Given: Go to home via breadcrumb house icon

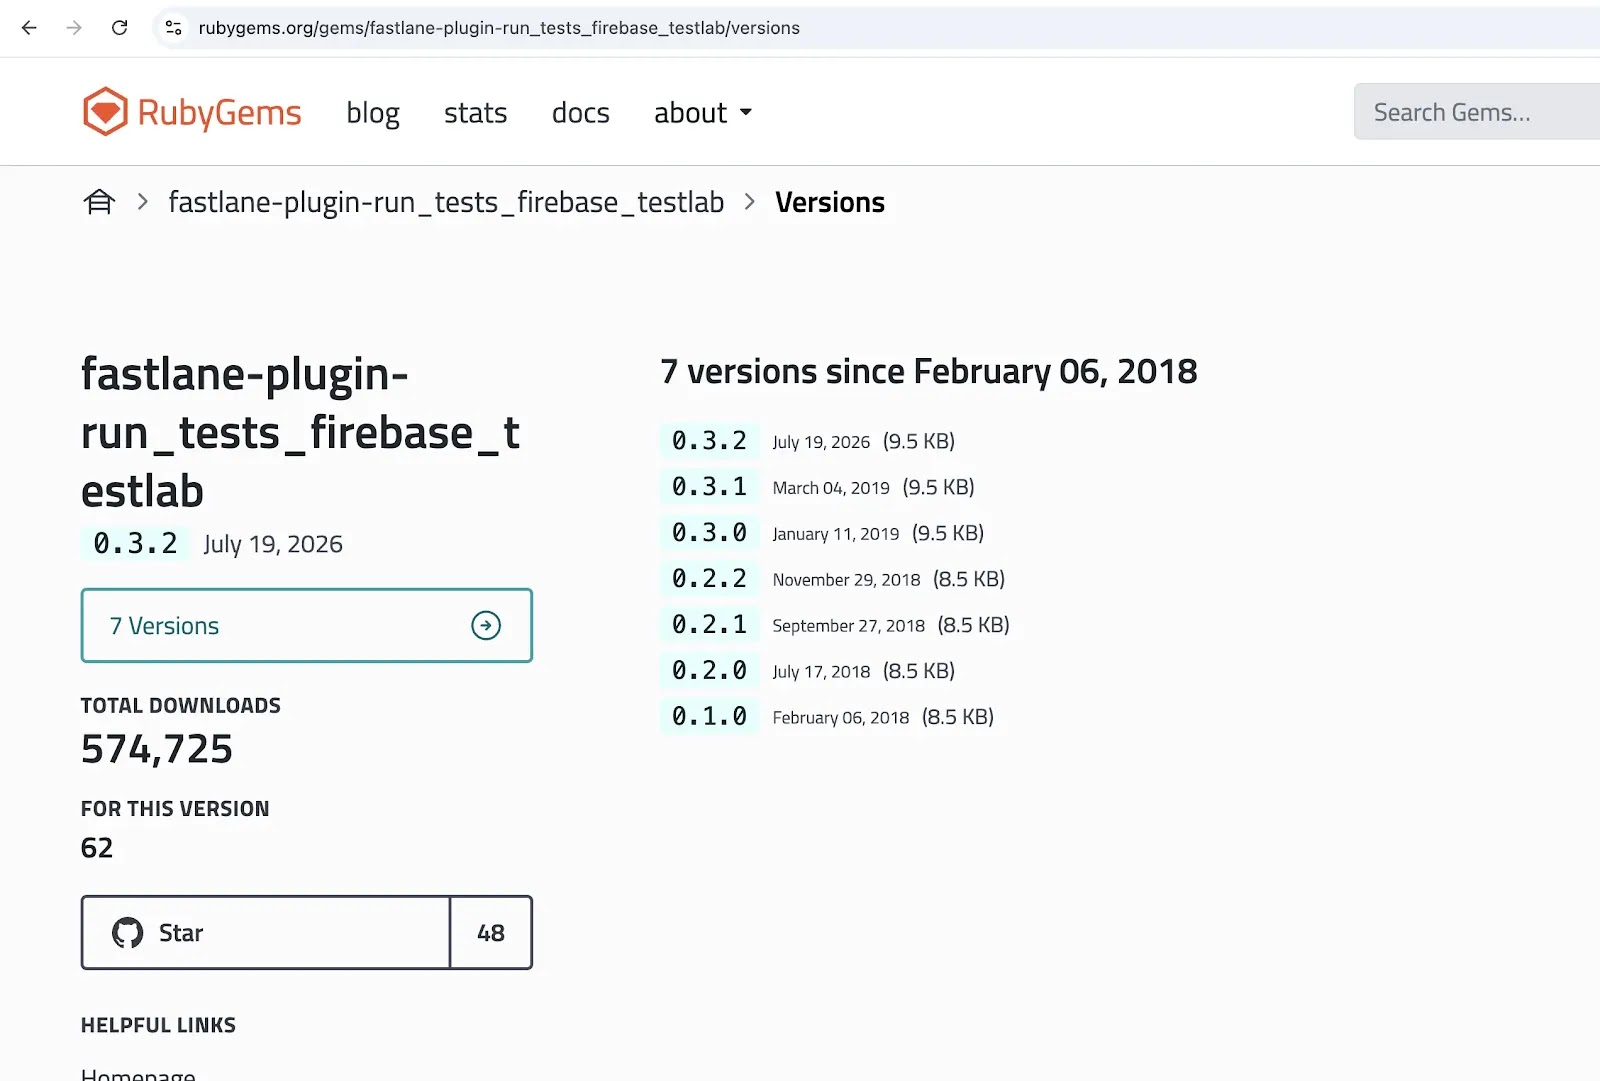Looking at the screenshot, I should (x=99, y=202).
